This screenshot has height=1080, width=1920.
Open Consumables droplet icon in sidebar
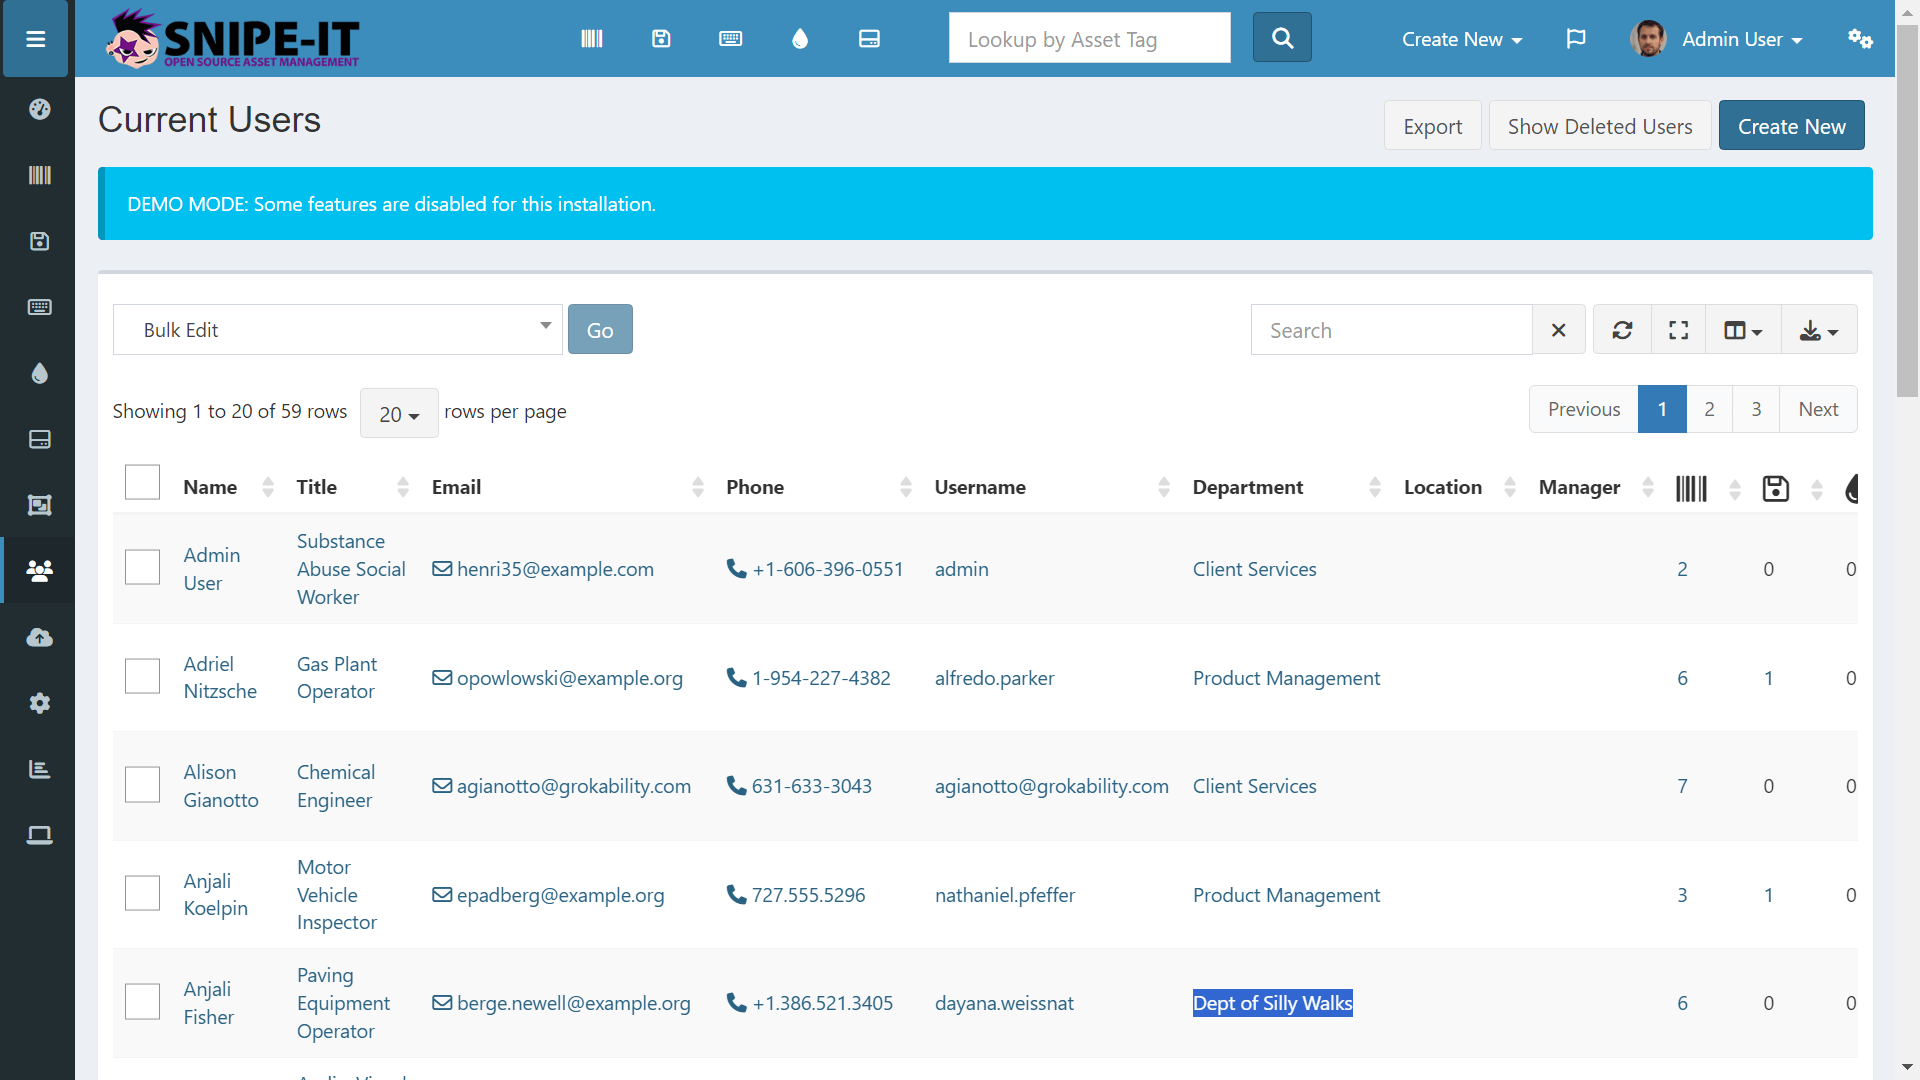pos(40,373)
